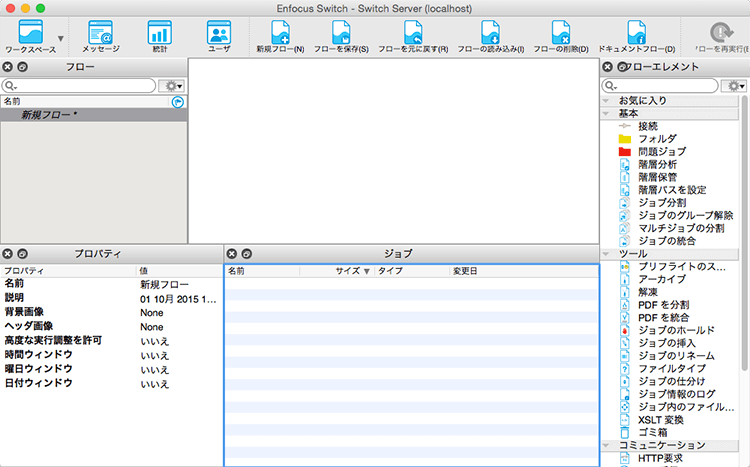Create a new flow with 新規フロー

click(x=280, y=35)
